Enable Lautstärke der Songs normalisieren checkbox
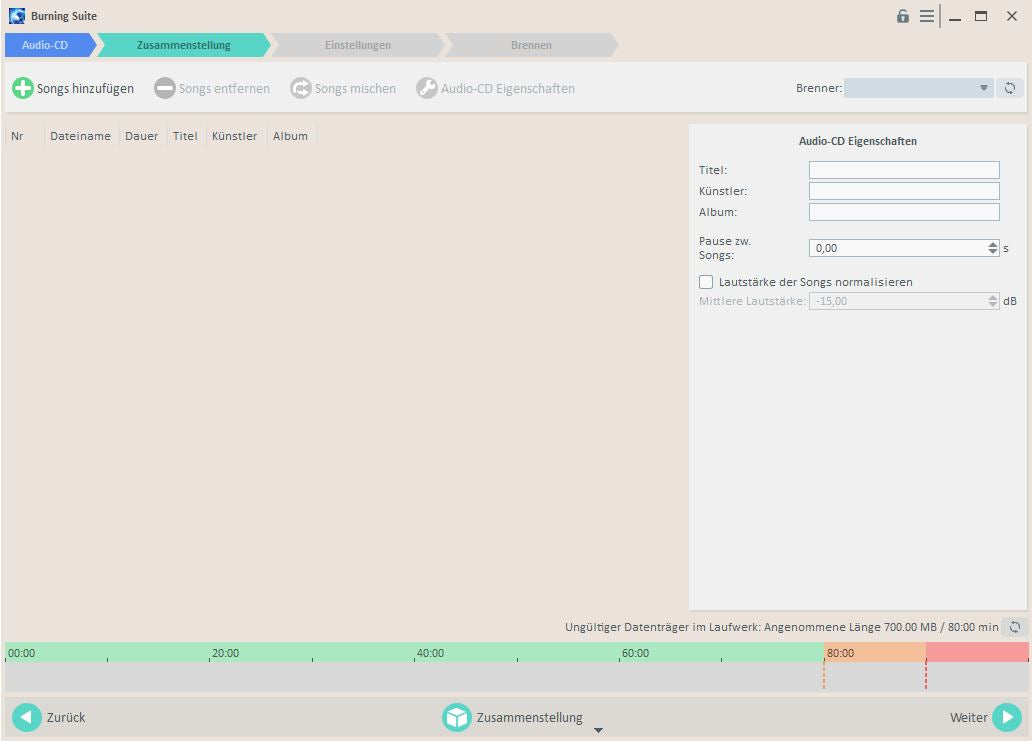 [706, 282]
